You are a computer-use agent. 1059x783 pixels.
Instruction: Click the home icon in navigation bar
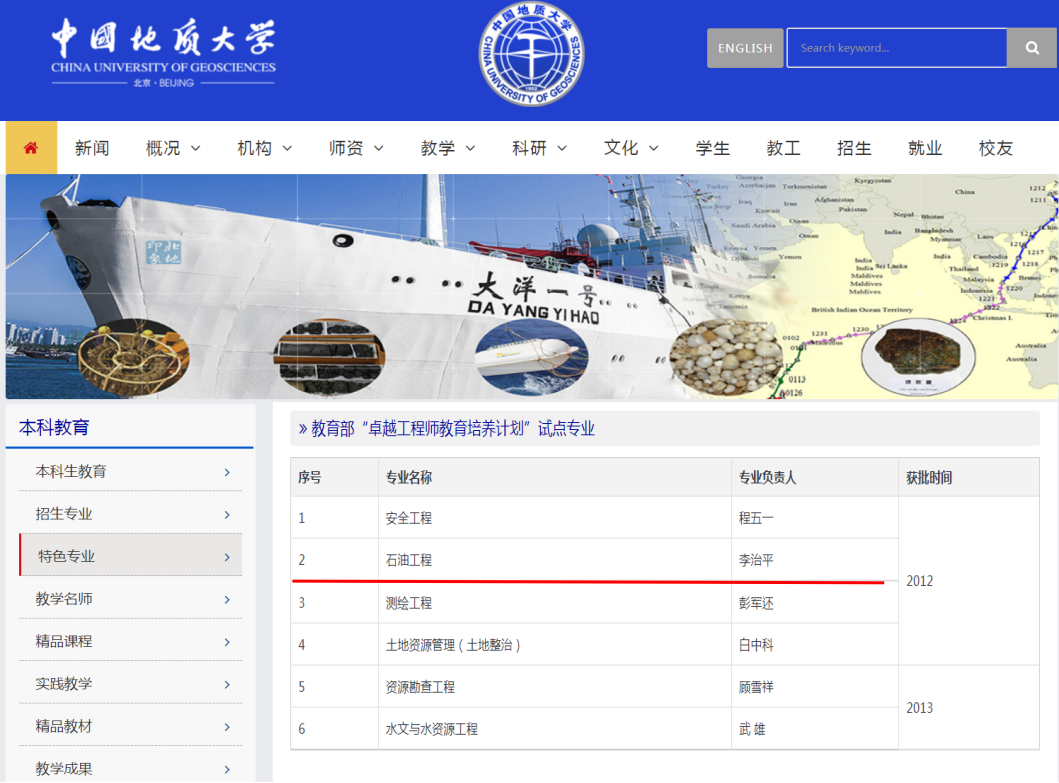[x=31, y=148]
